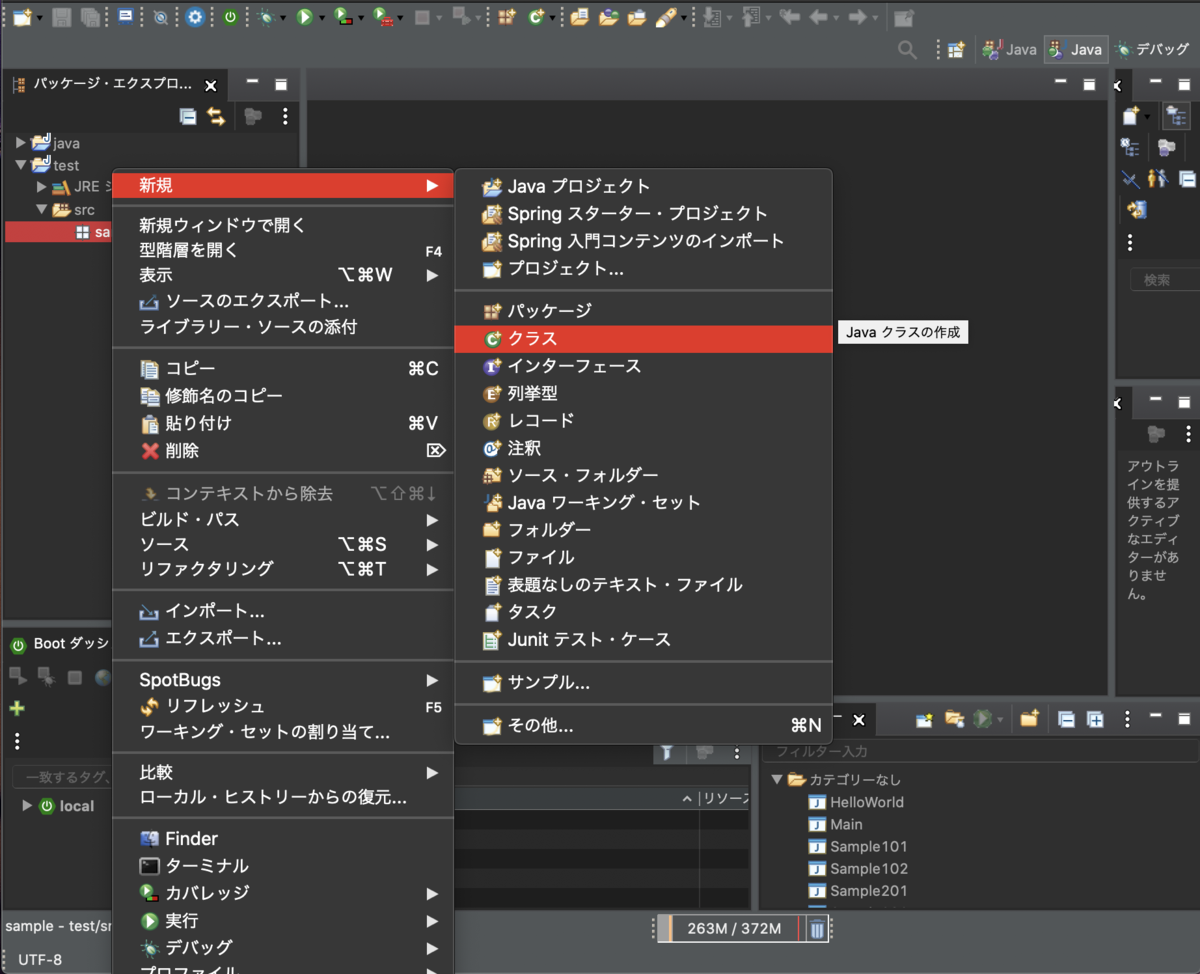
Task: Switch to the デバッグ perspective
Action: 1152,49
